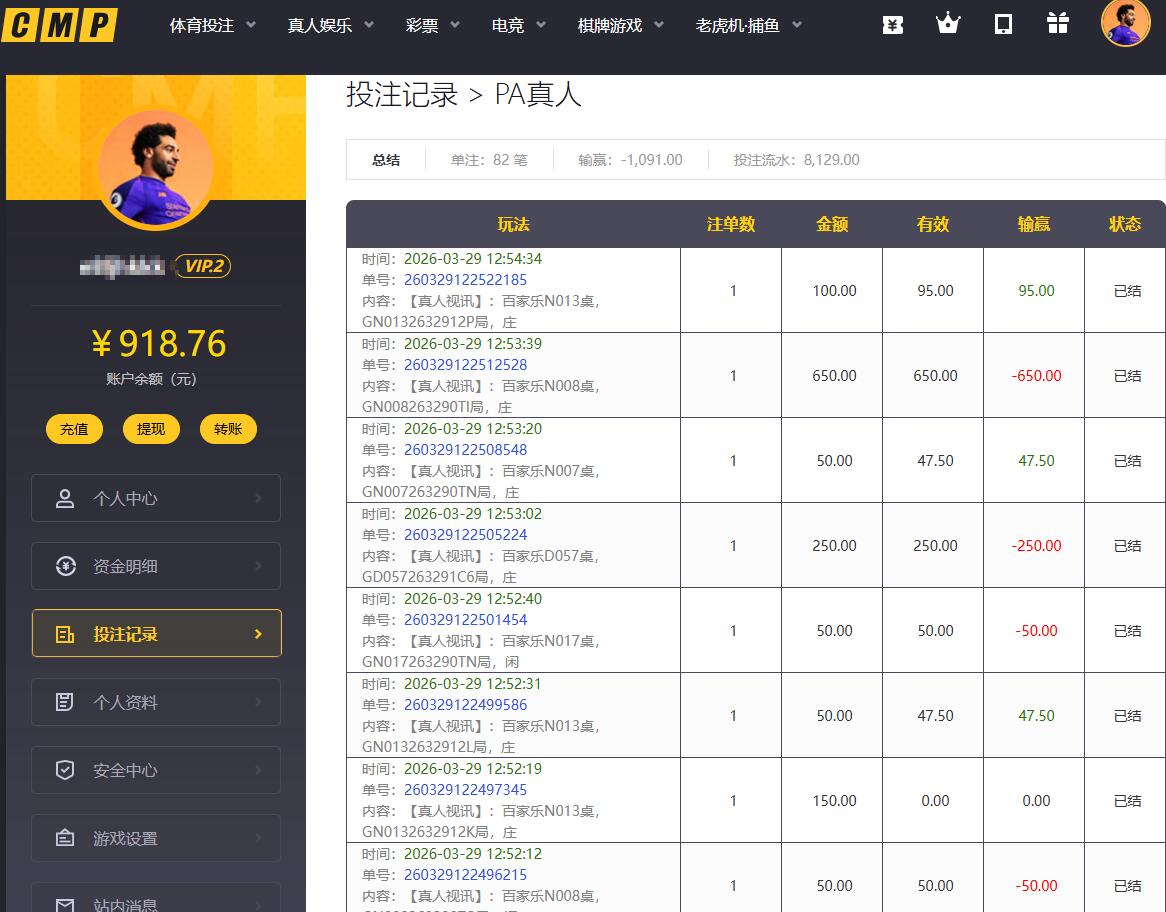Click the 提现 withdraw button
The height and width of the screenshot is (912, 1166).
[151, 429]
